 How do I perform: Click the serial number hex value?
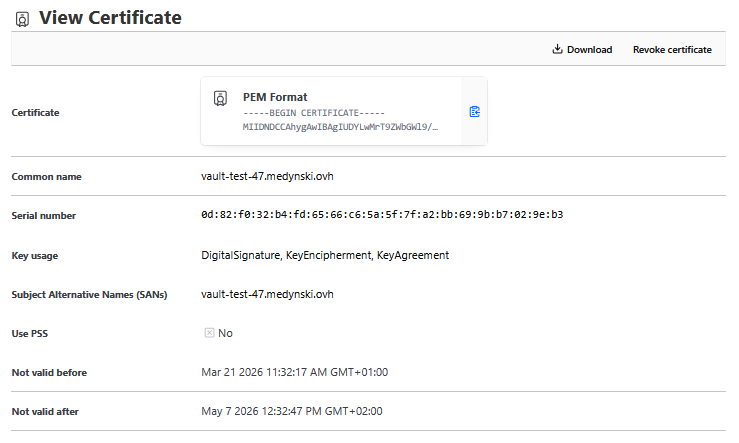coord(382,215)
